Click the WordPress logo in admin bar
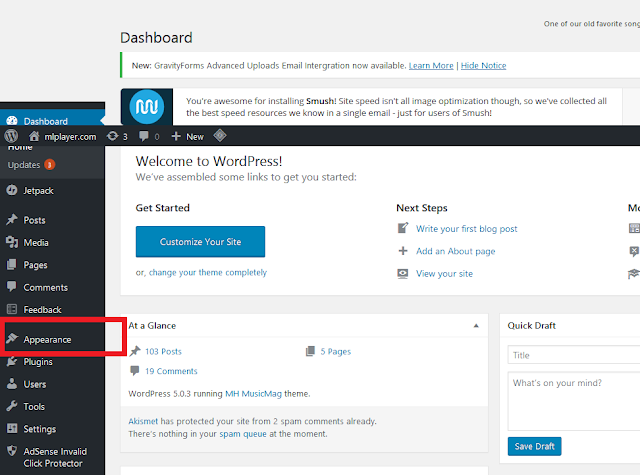Screen dimensions: 640x475 point(11,136)
